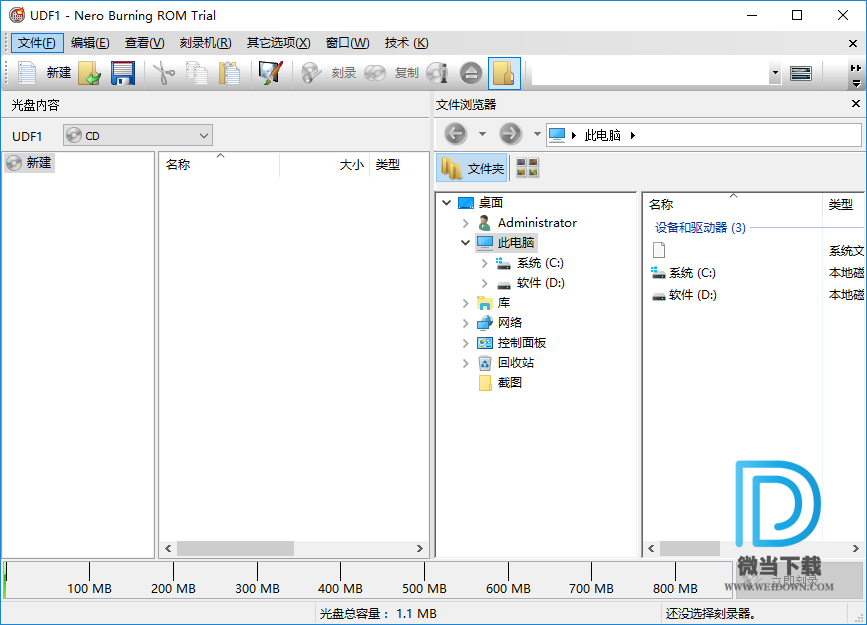The height and width of the screenshot is (625, 867).
Task: Close the compilation document window
Action: 853,44
